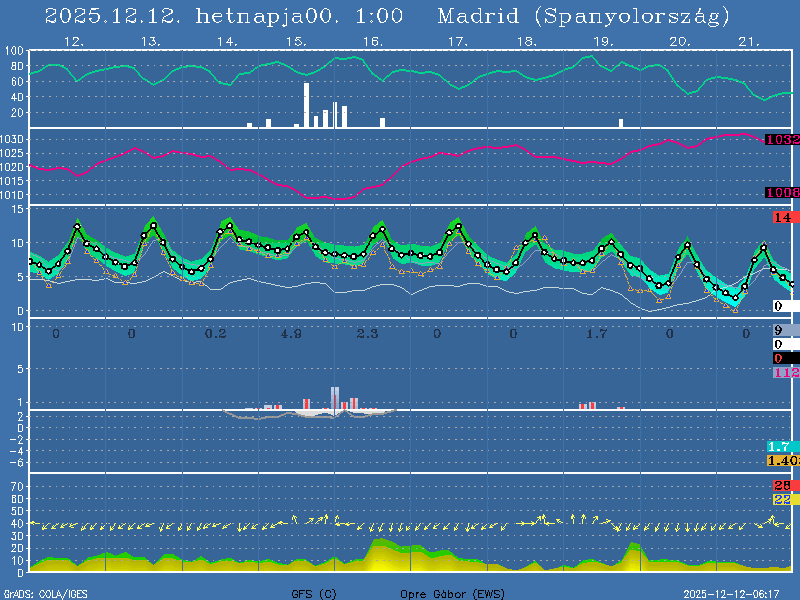Click the GrADS: COLA/IGES footer label
This screenshot has width=800, height=600.
pyautogui.click(x=44, y=593)
